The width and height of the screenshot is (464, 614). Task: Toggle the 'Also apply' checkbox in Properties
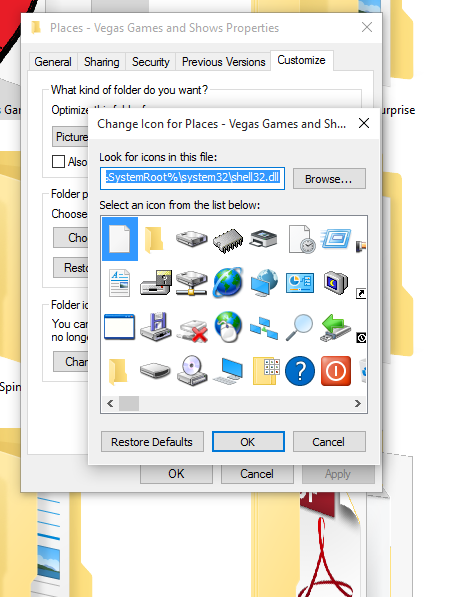coord(58,161)
